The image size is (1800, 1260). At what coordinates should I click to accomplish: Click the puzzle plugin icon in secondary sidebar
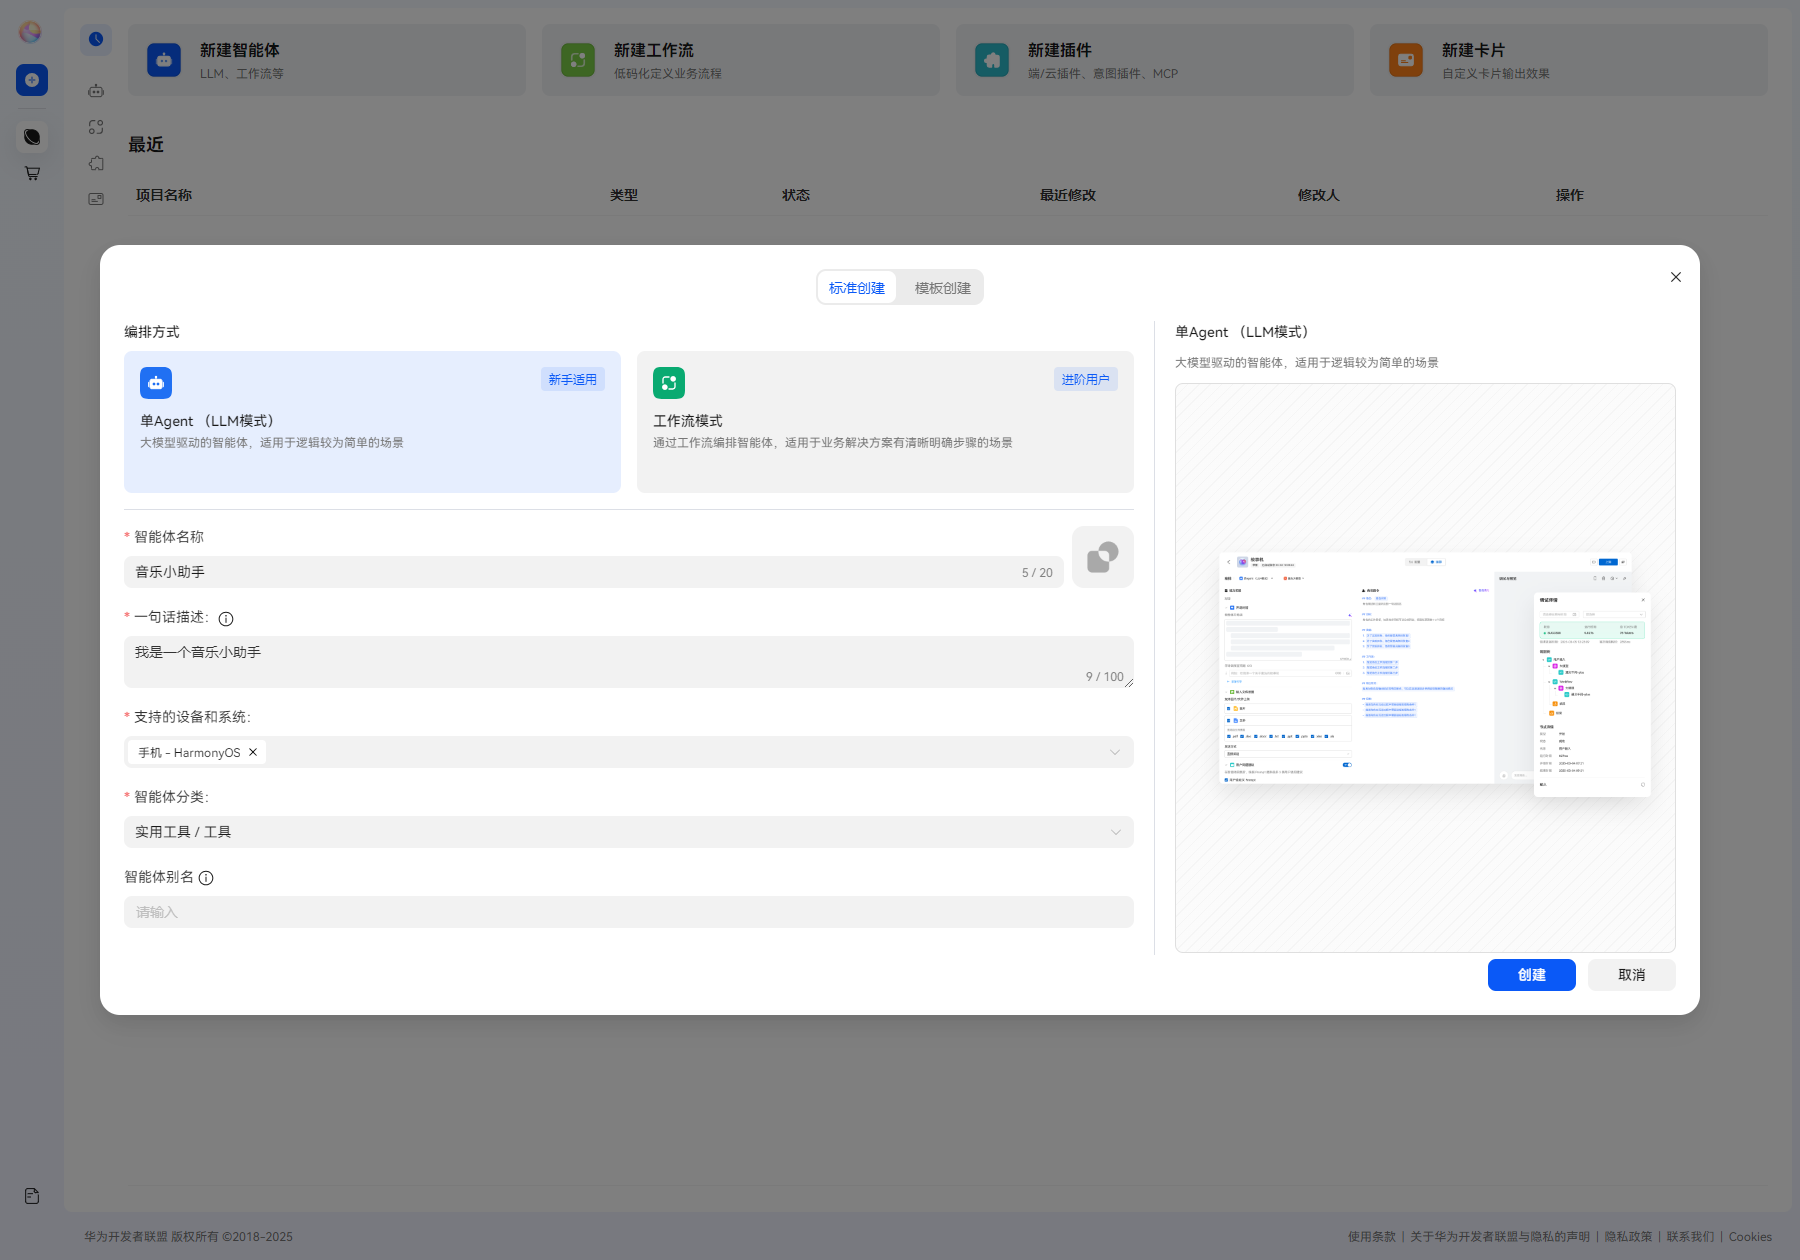tap(96, 163)
